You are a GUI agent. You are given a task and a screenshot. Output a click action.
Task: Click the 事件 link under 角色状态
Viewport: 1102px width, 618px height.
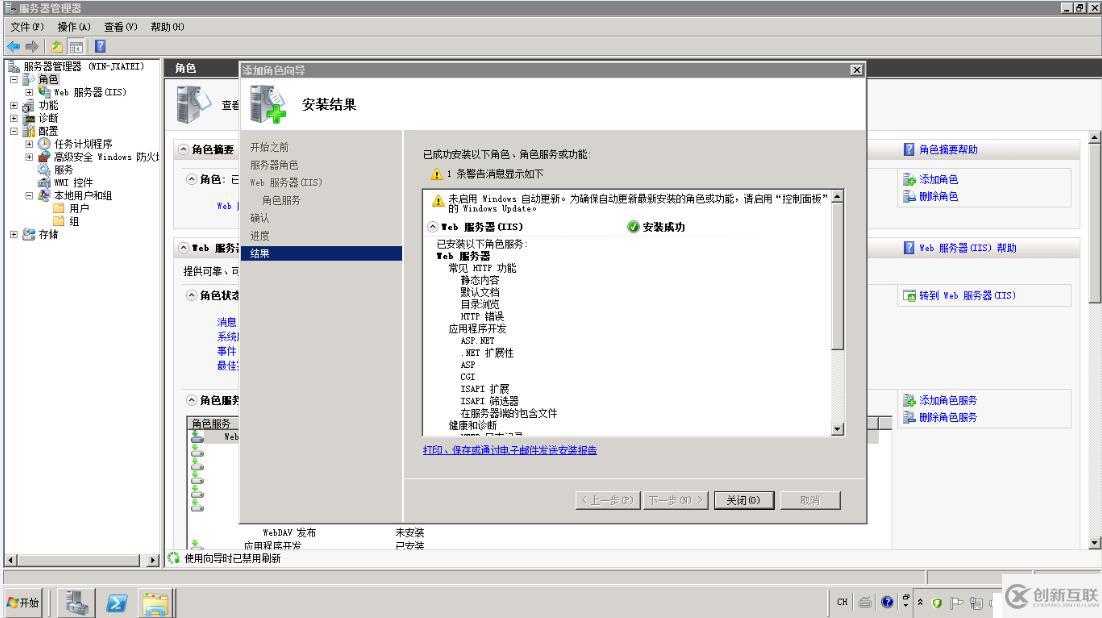coord(226,351)
